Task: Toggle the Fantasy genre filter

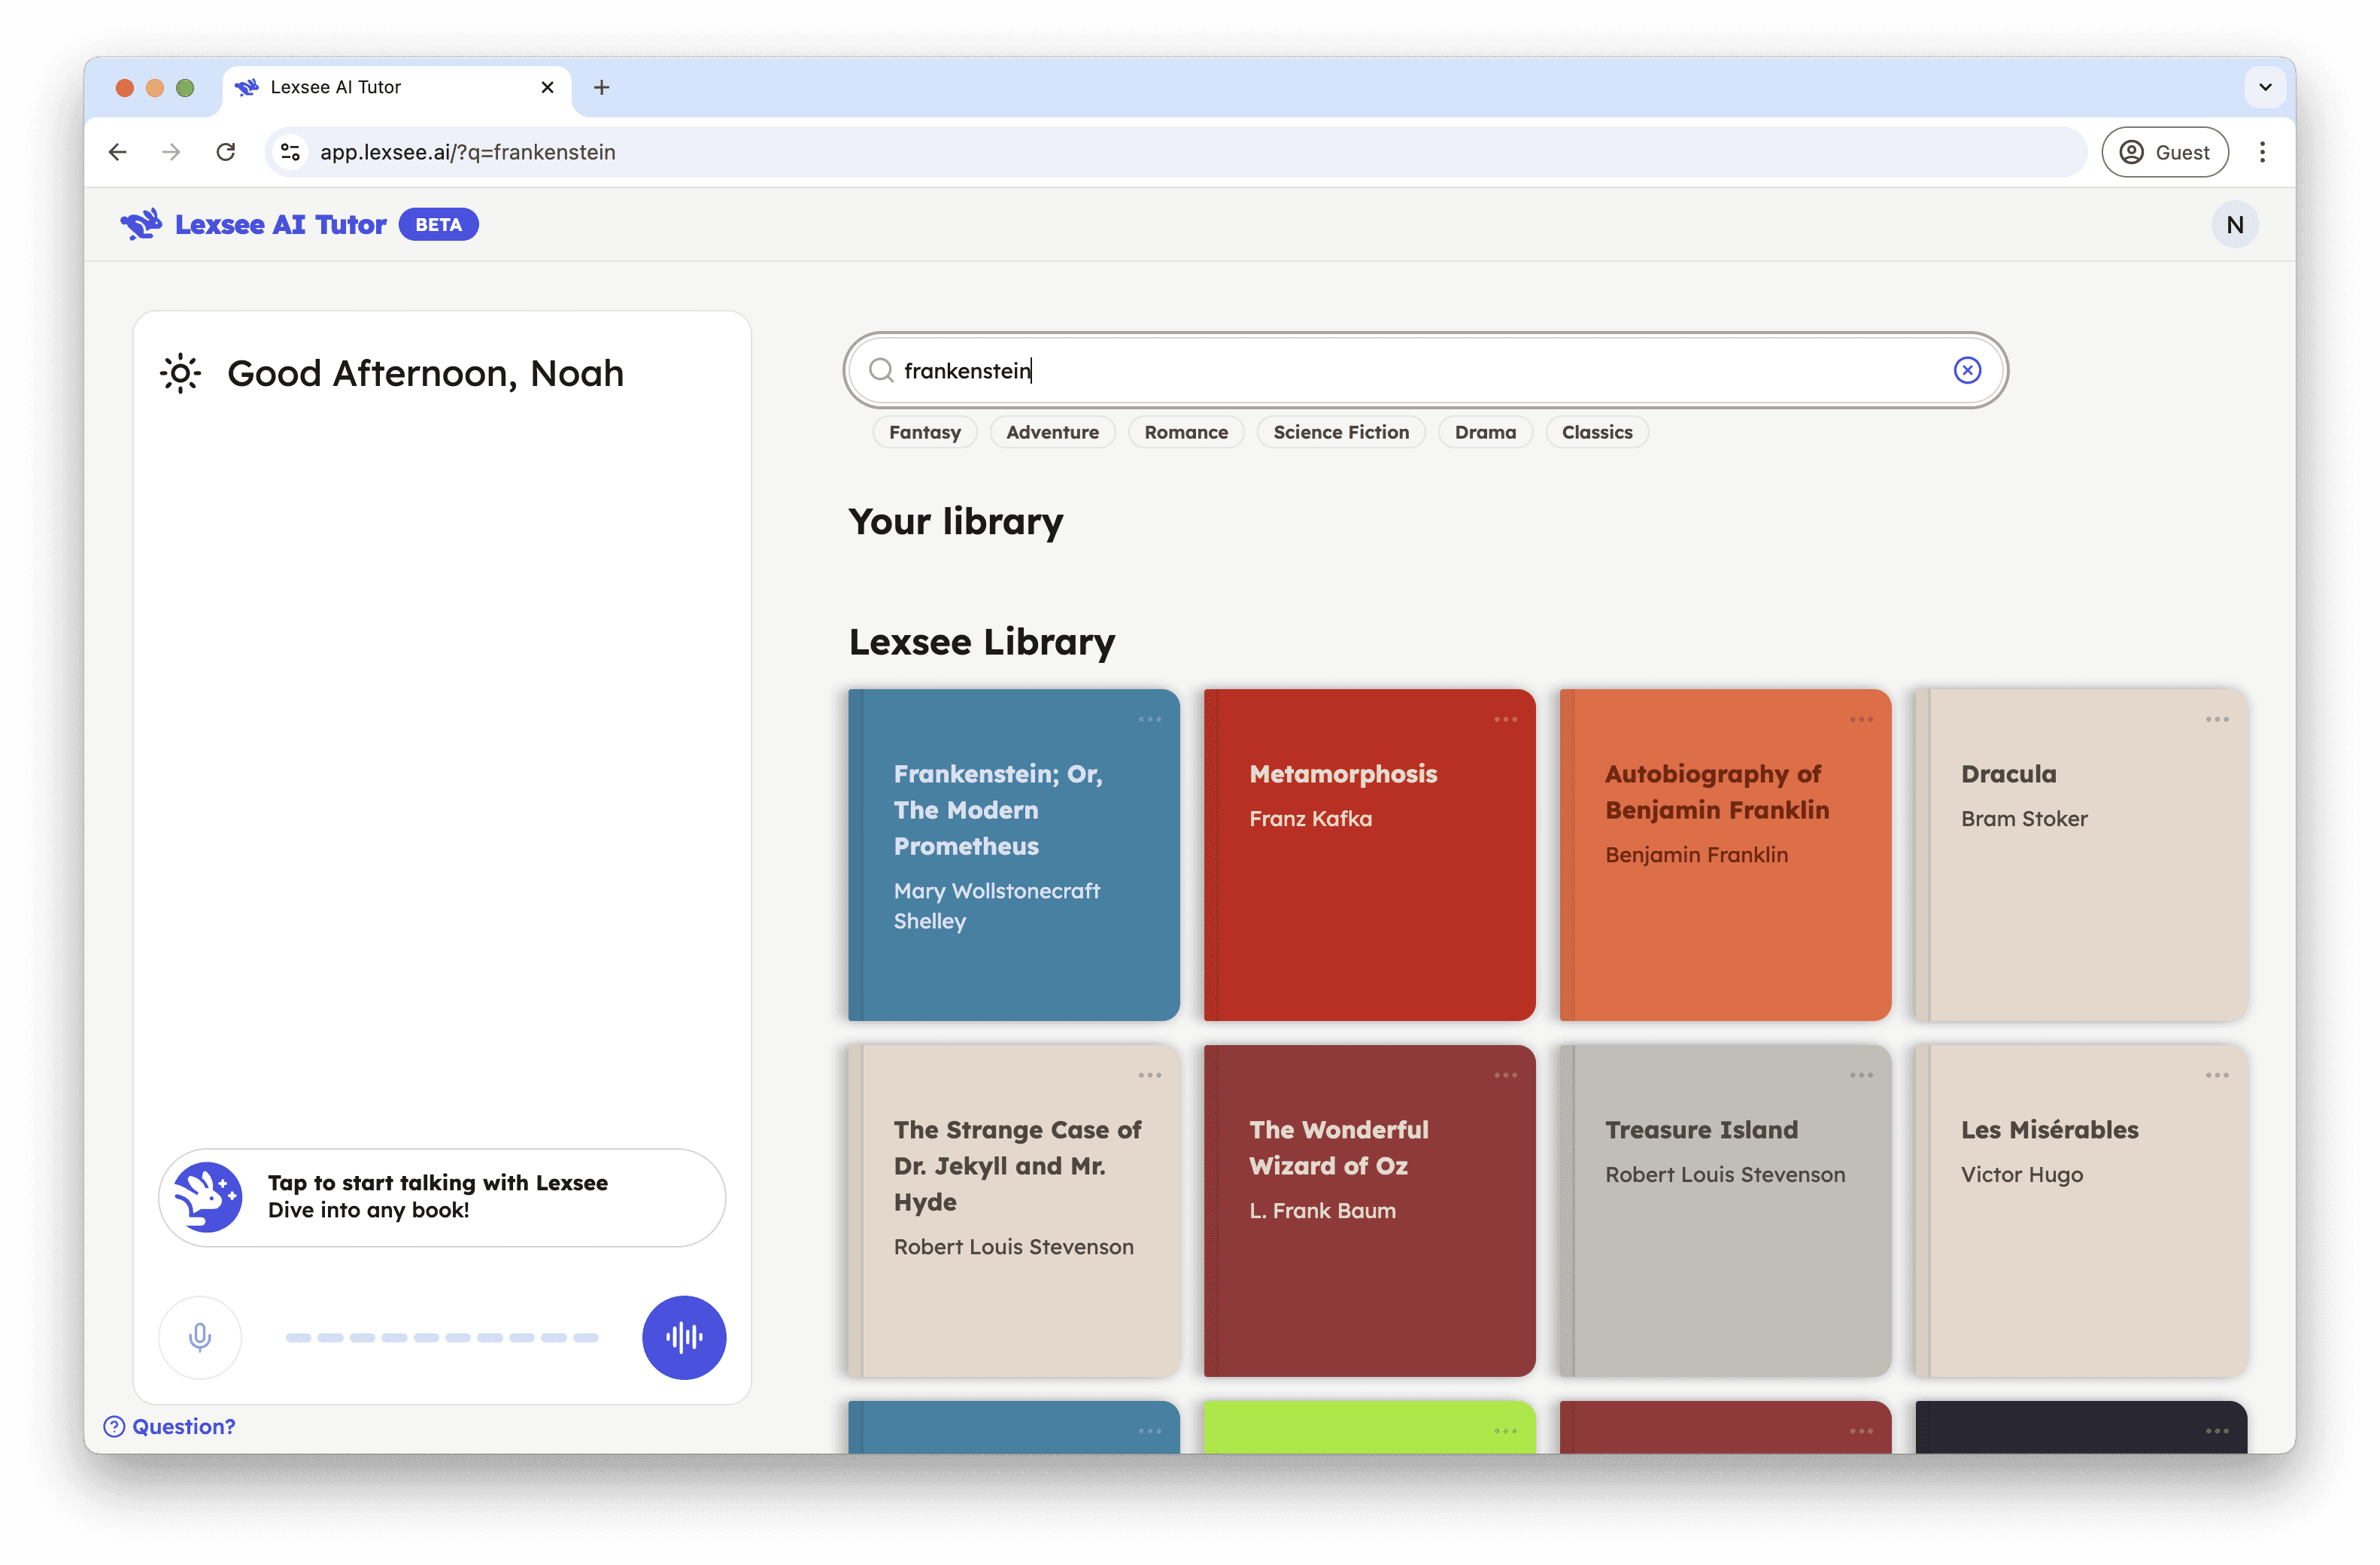Action: 924,432
